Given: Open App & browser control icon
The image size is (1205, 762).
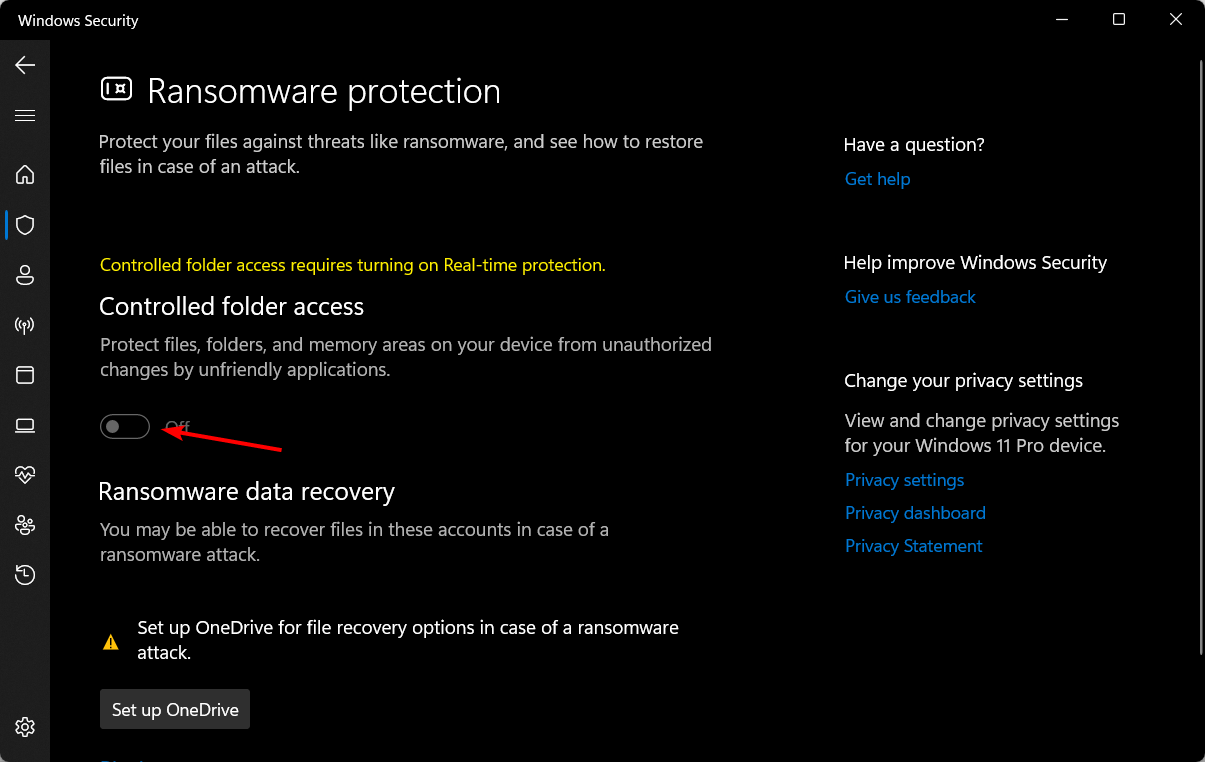Looking at the screenshot, I should (25, 375).
